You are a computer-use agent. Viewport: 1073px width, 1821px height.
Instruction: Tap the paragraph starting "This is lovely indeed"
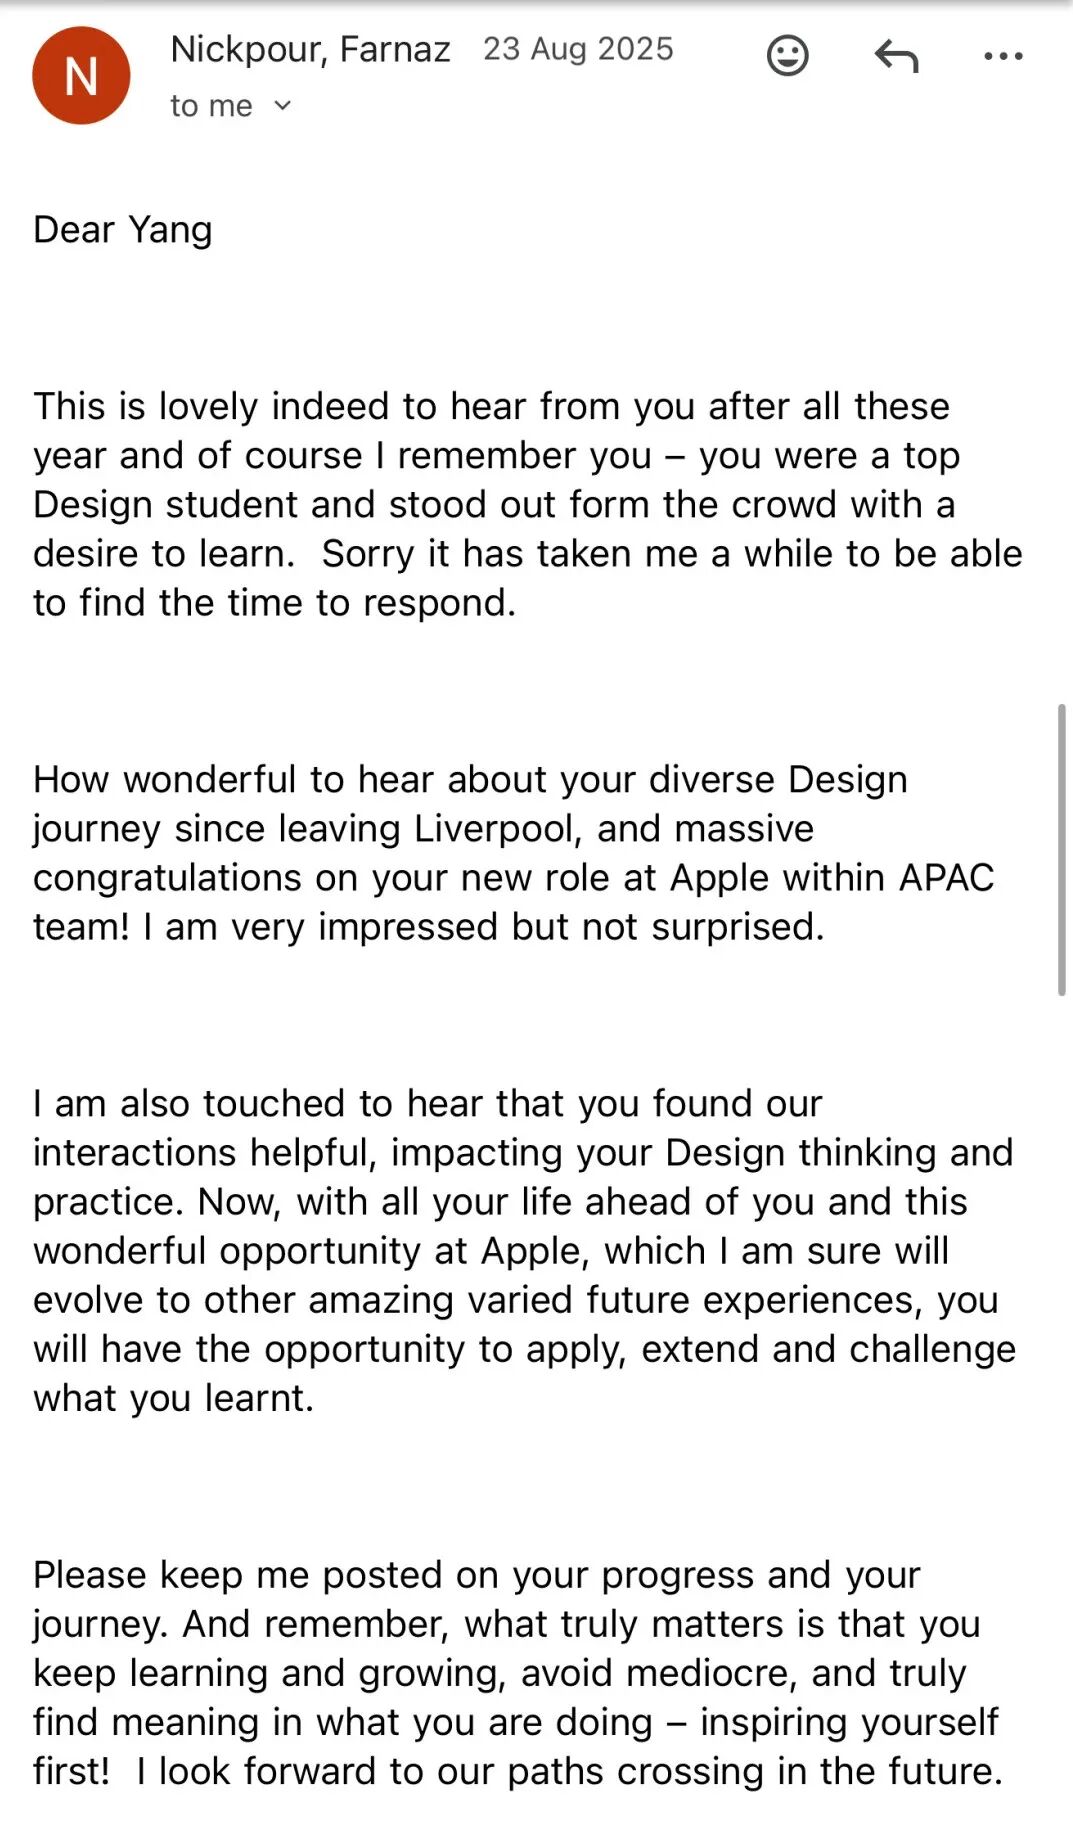[528, 504]
